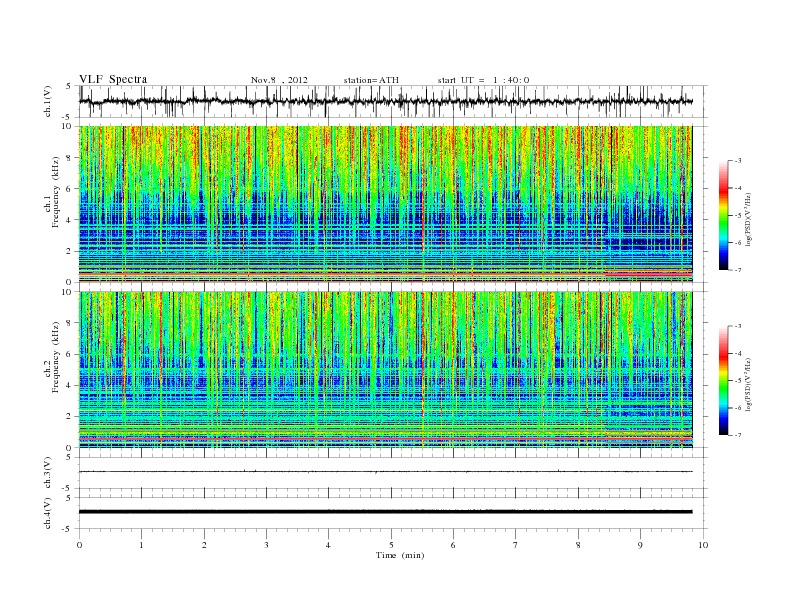Viewport: 792px width, 612px height.
Task: Select the "Time (min)" axis label
Action: coord(400,555)
